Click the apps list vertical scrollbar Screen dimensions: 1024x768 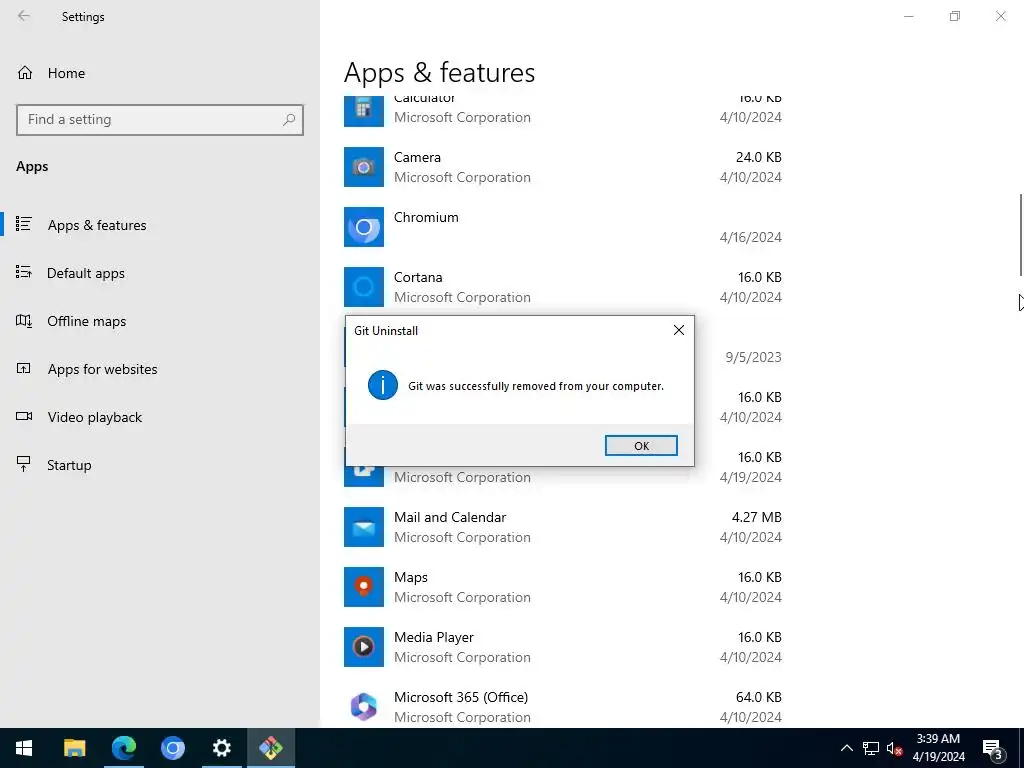[x=1021, y=235]
